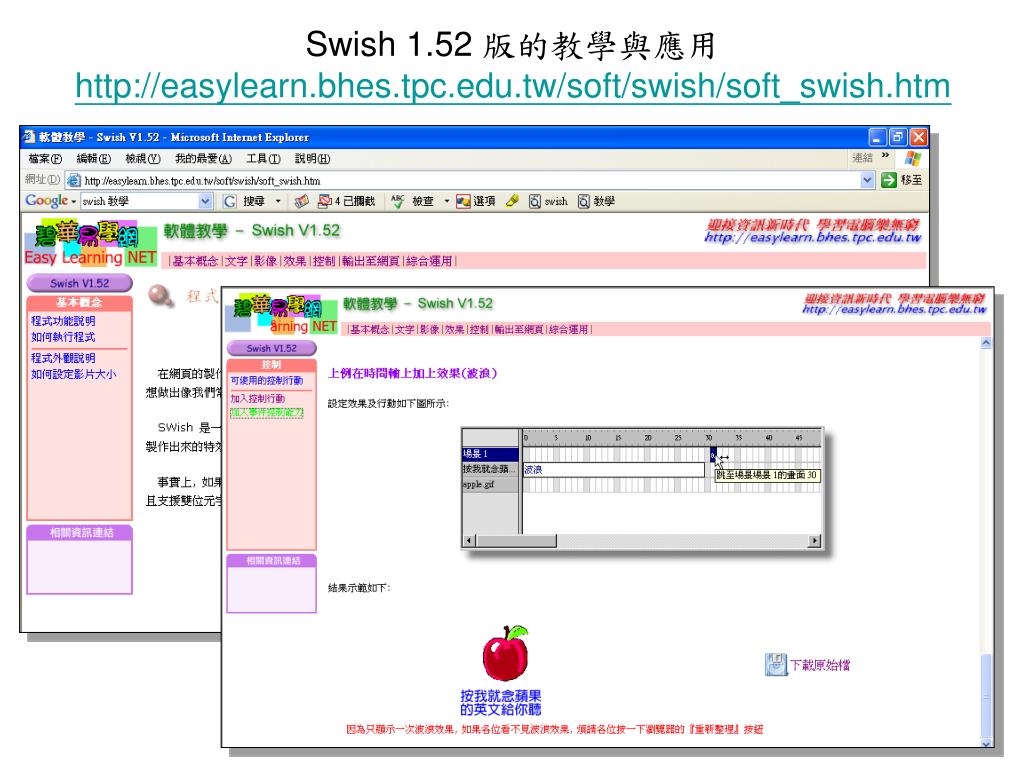The width and height of the screenshot is (1024, 768).
Task: Click the '教學' find-word icon on Google toolbar
Action: coord(584,201)
